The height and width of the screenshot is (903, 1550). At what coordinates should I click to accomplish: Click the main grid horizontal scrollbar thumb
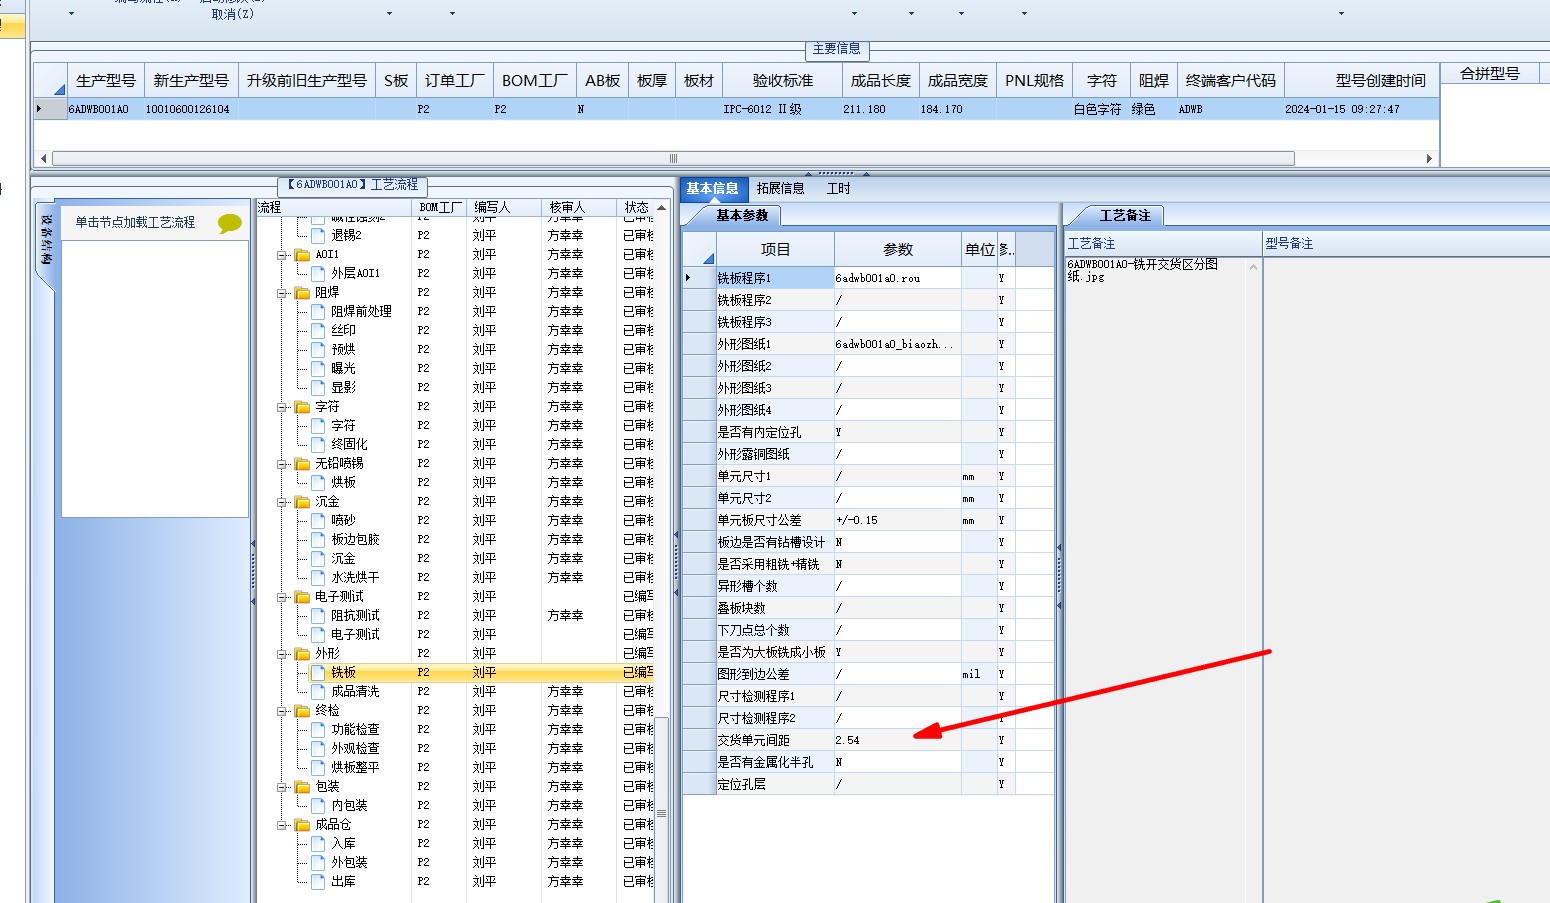coord(673,158)
